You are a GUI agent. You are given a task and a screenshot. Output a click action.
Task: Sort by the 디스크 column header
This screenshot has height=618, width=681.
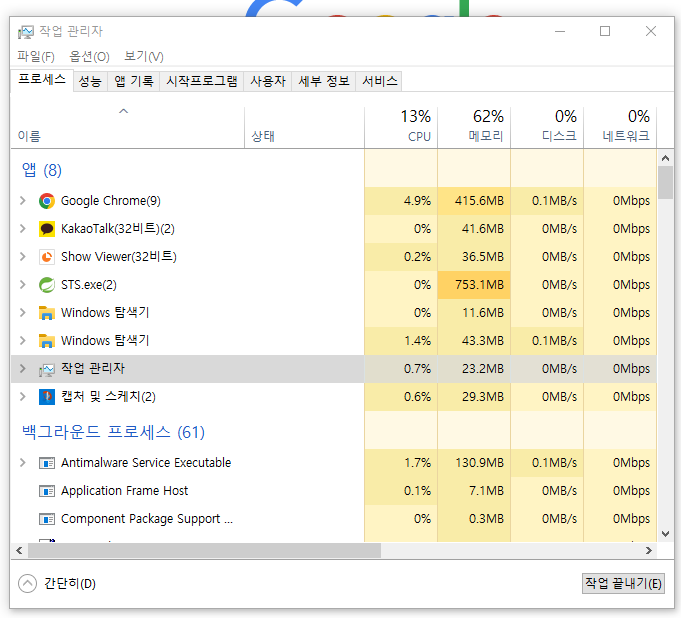[x=547, y=128]
